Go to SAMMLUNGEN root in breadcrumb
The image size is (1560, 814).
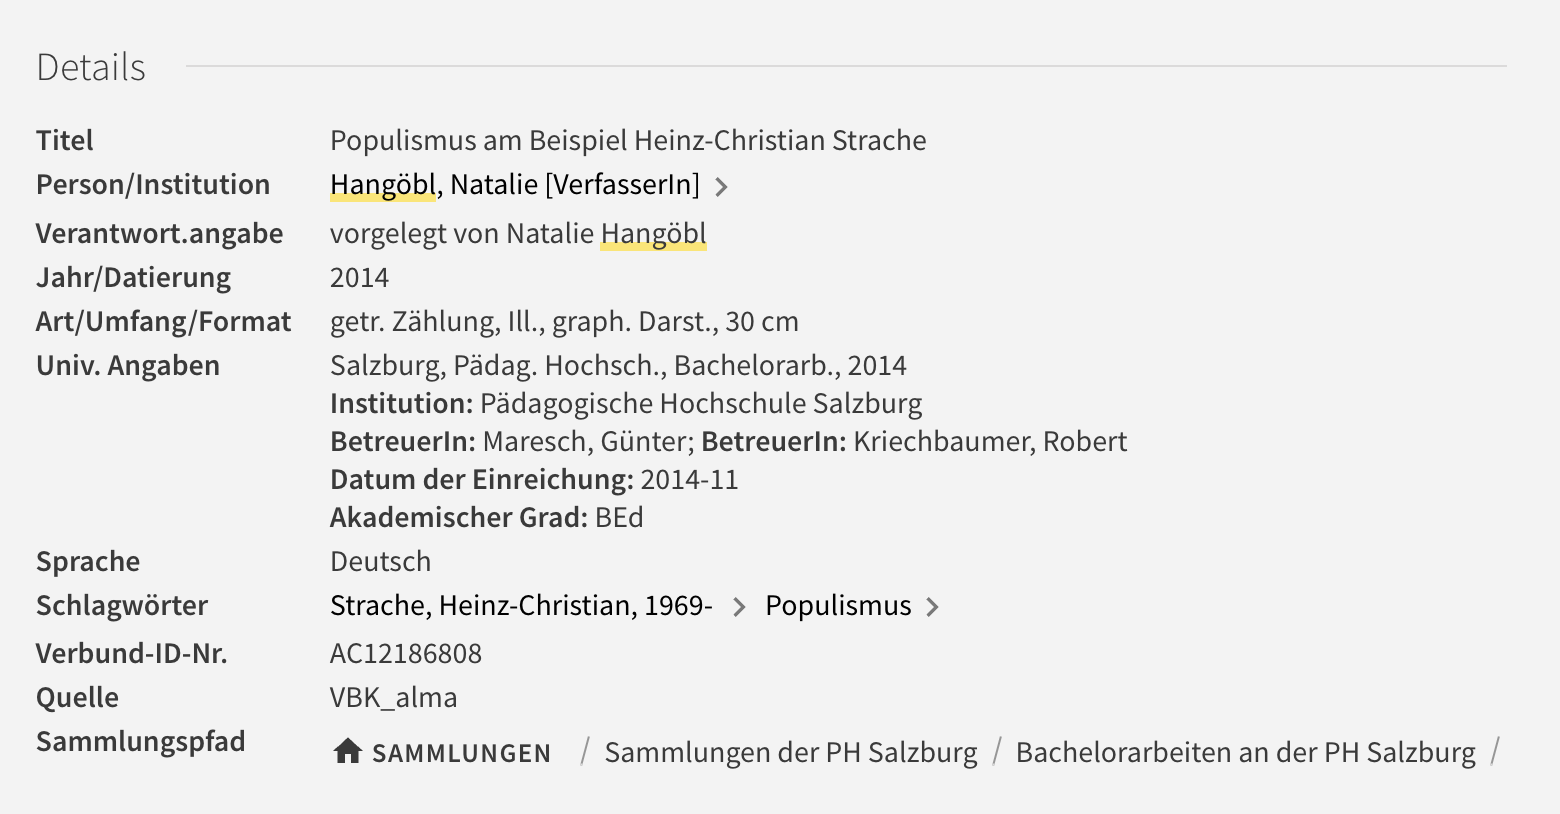(x=461, y=753)
